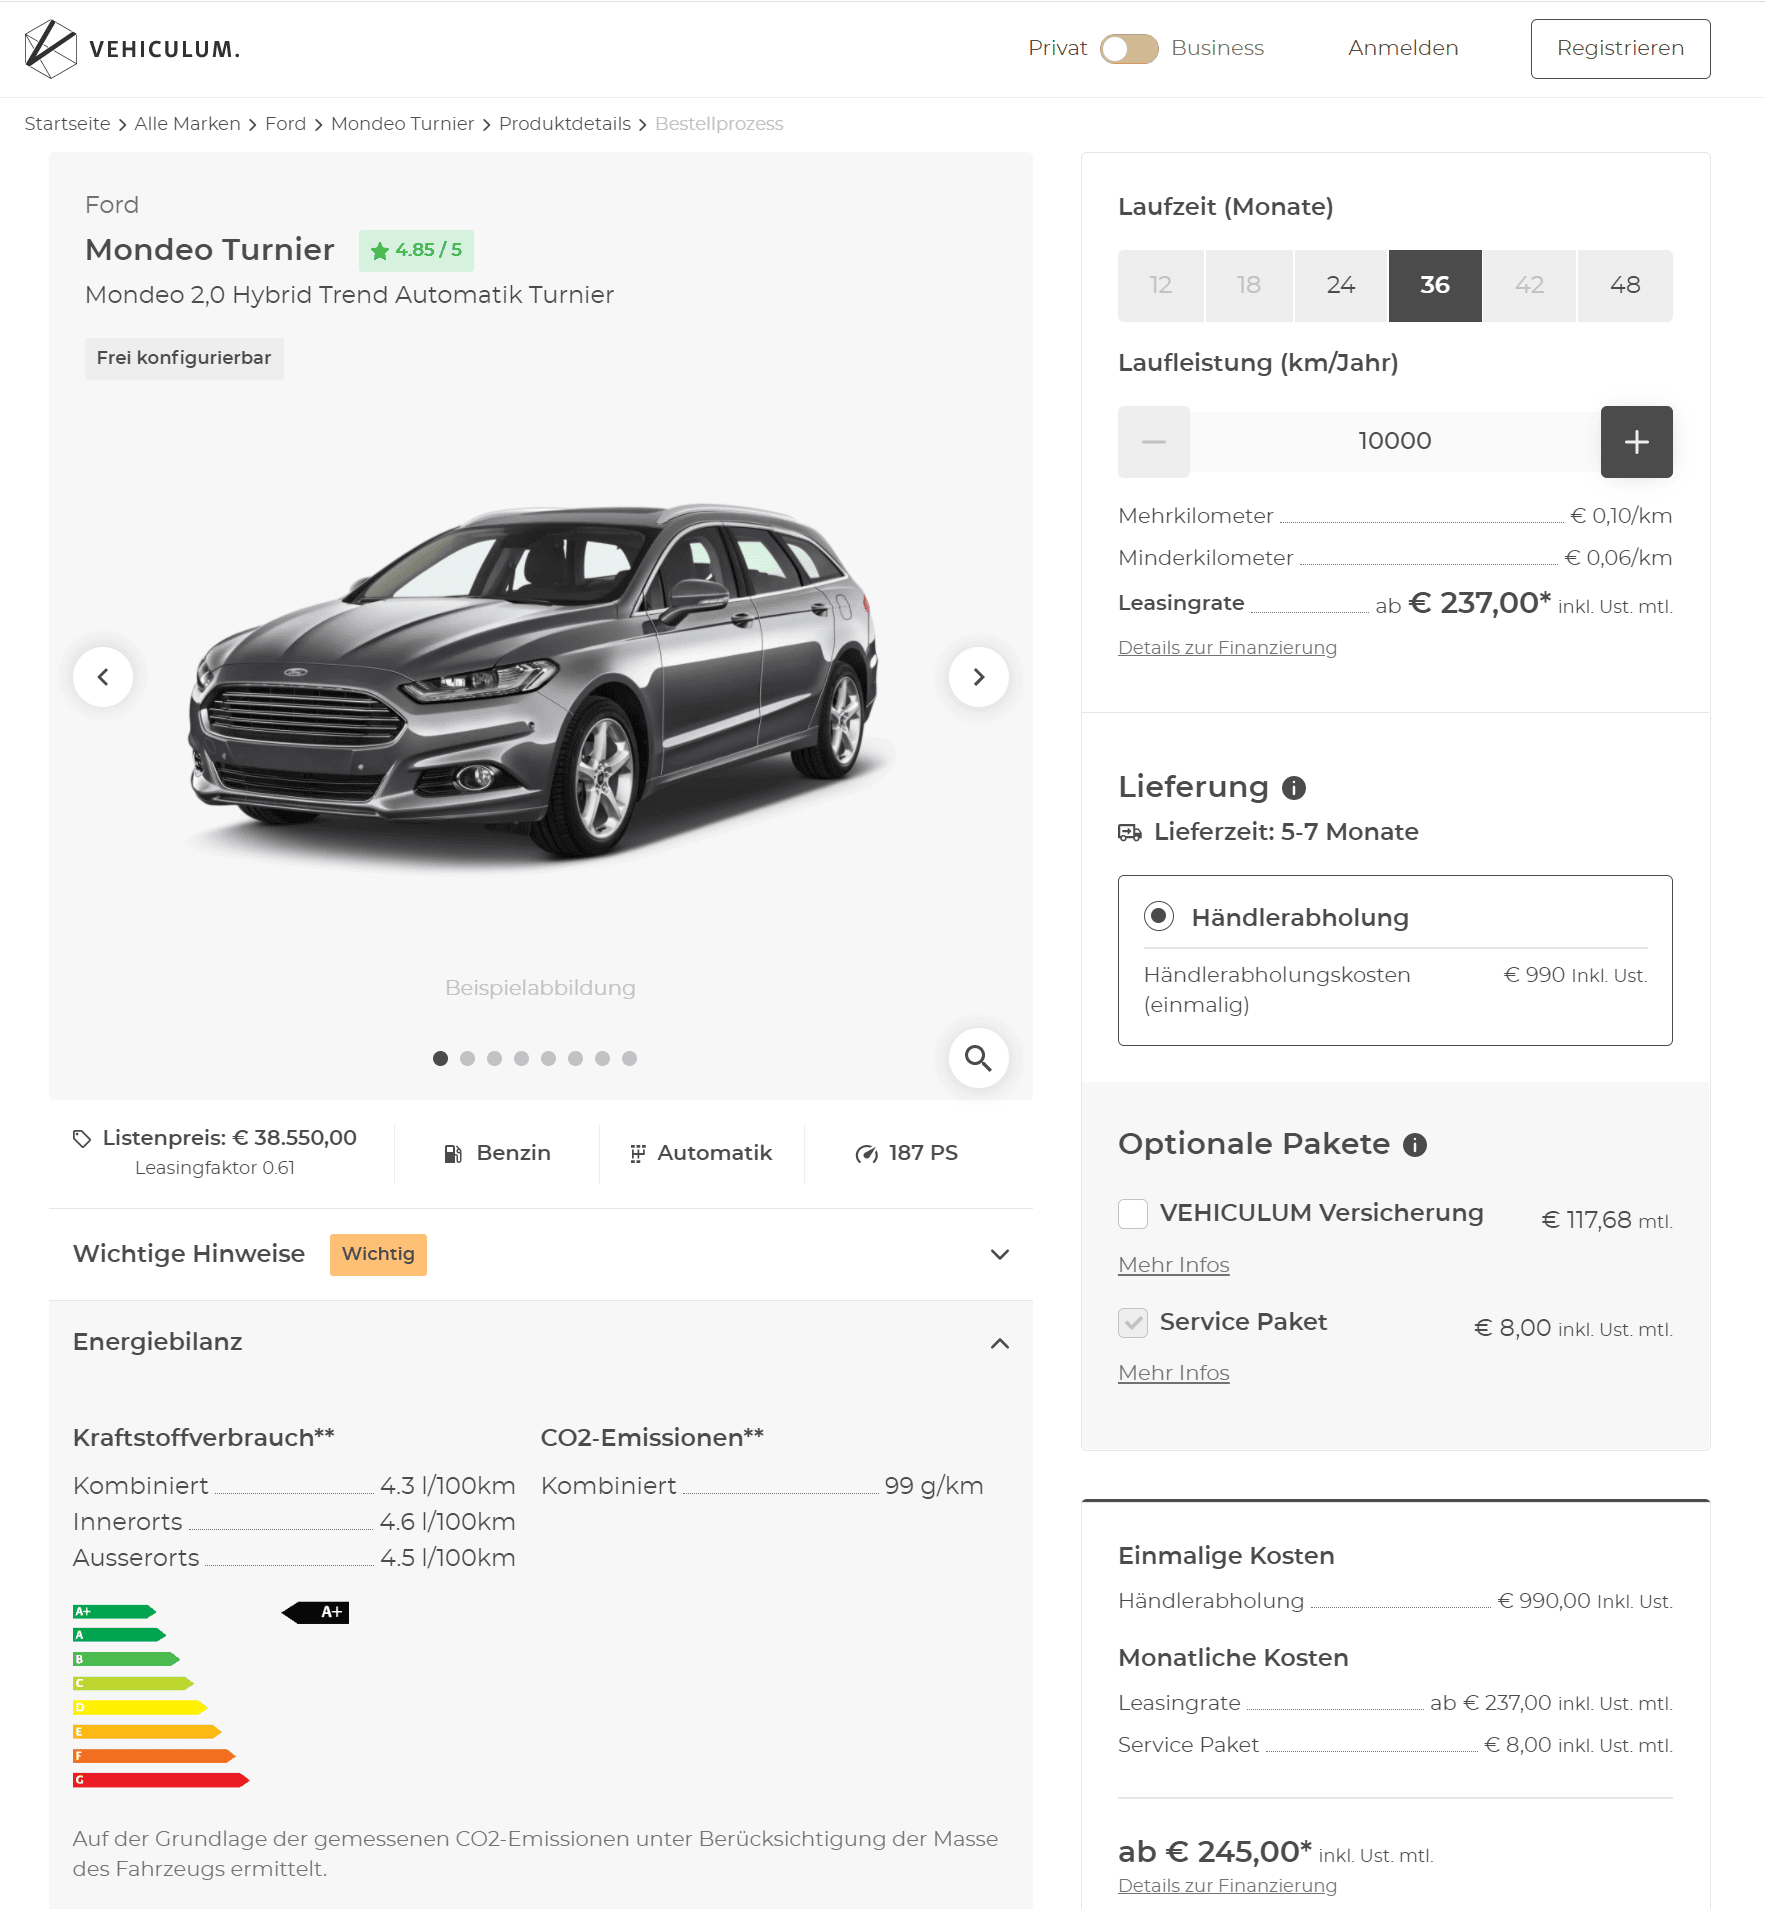Image resolution: width=1765 pixels, height=1909 pixels.
Task: Open Mehr Infos for Service Paket
Action: click(1174, 1374)
